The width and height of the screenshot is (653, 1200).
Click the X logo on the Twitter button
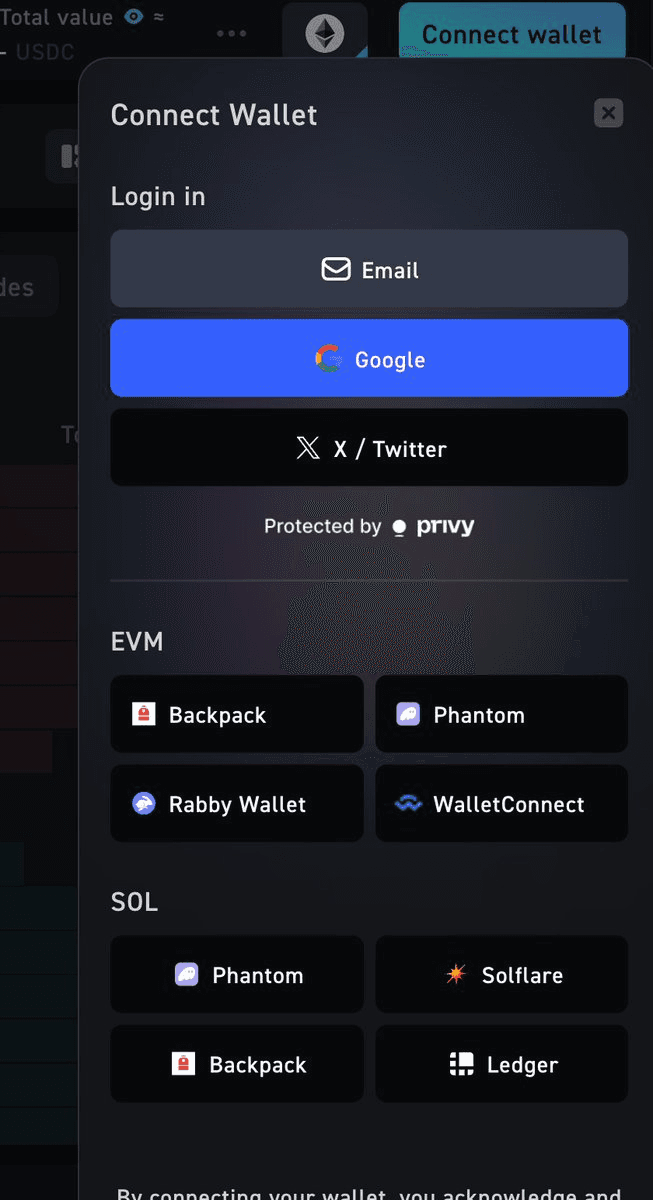pyautogui.click(x=309, y=447)
